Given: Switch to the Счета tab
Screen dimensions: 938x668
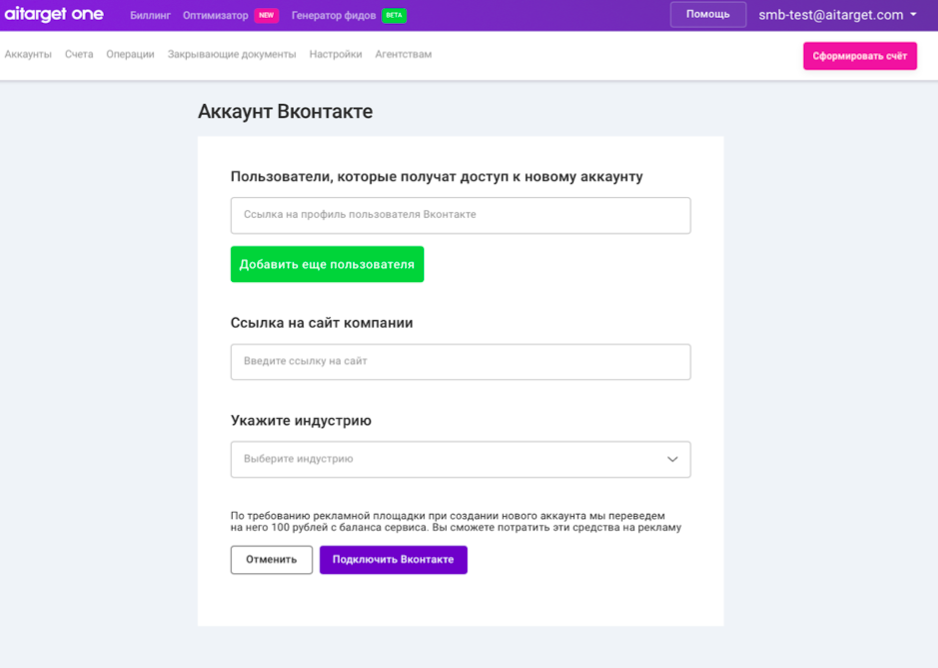Looking at the screenshot, I should tap(79, 54).
